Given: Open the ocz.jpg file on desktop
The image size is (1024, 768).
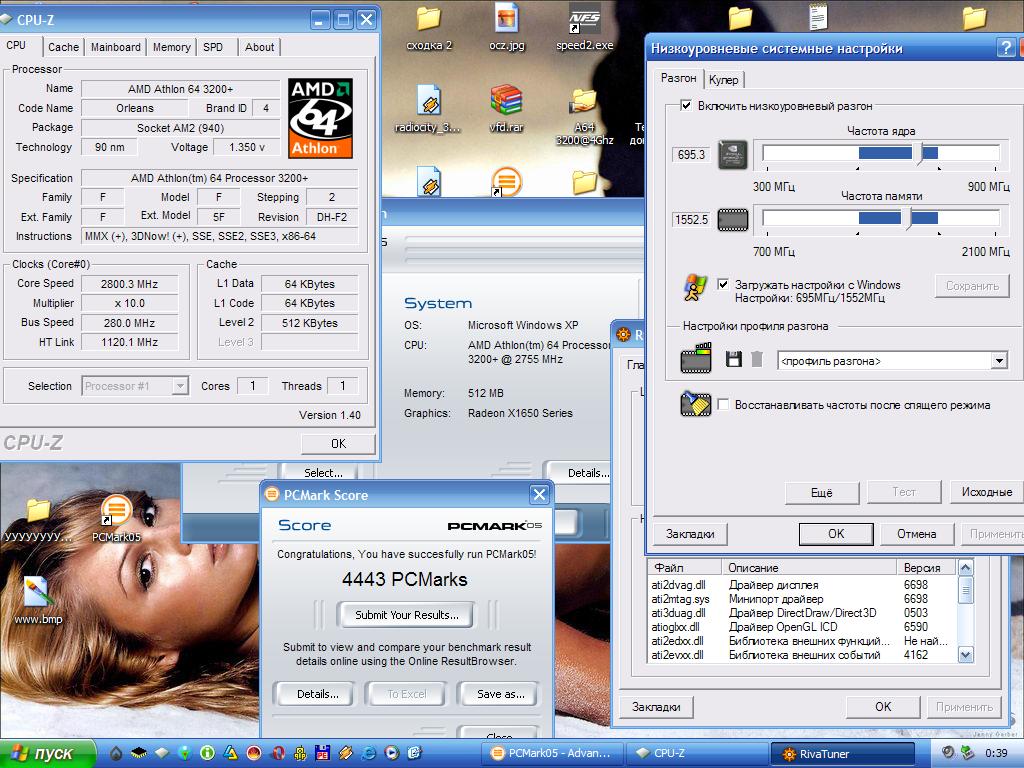Looking at the screenshot, I should (x=507, y=29).
